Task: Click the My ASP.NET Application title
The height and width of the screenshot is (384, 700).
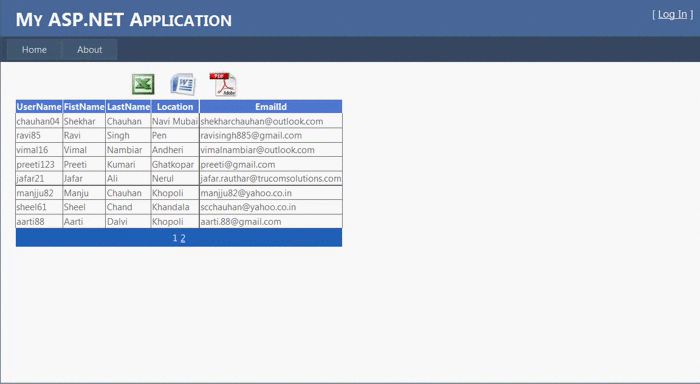Action: [x=124, y=20]
